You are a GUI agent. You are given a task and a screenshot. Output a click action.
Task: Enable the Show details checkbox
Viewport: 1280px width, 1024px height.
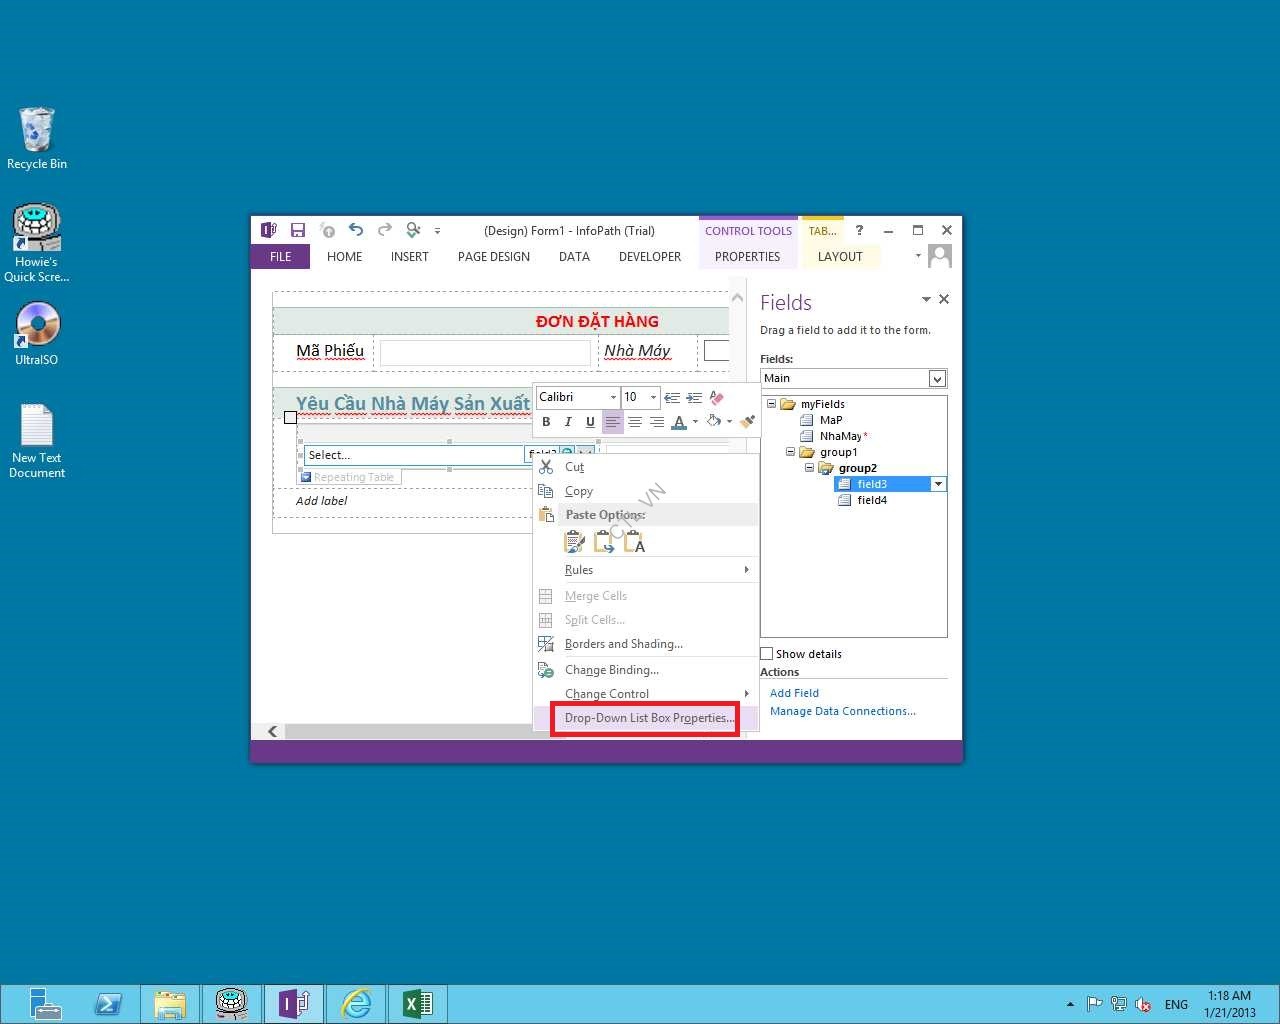click(x=767, y=654)
